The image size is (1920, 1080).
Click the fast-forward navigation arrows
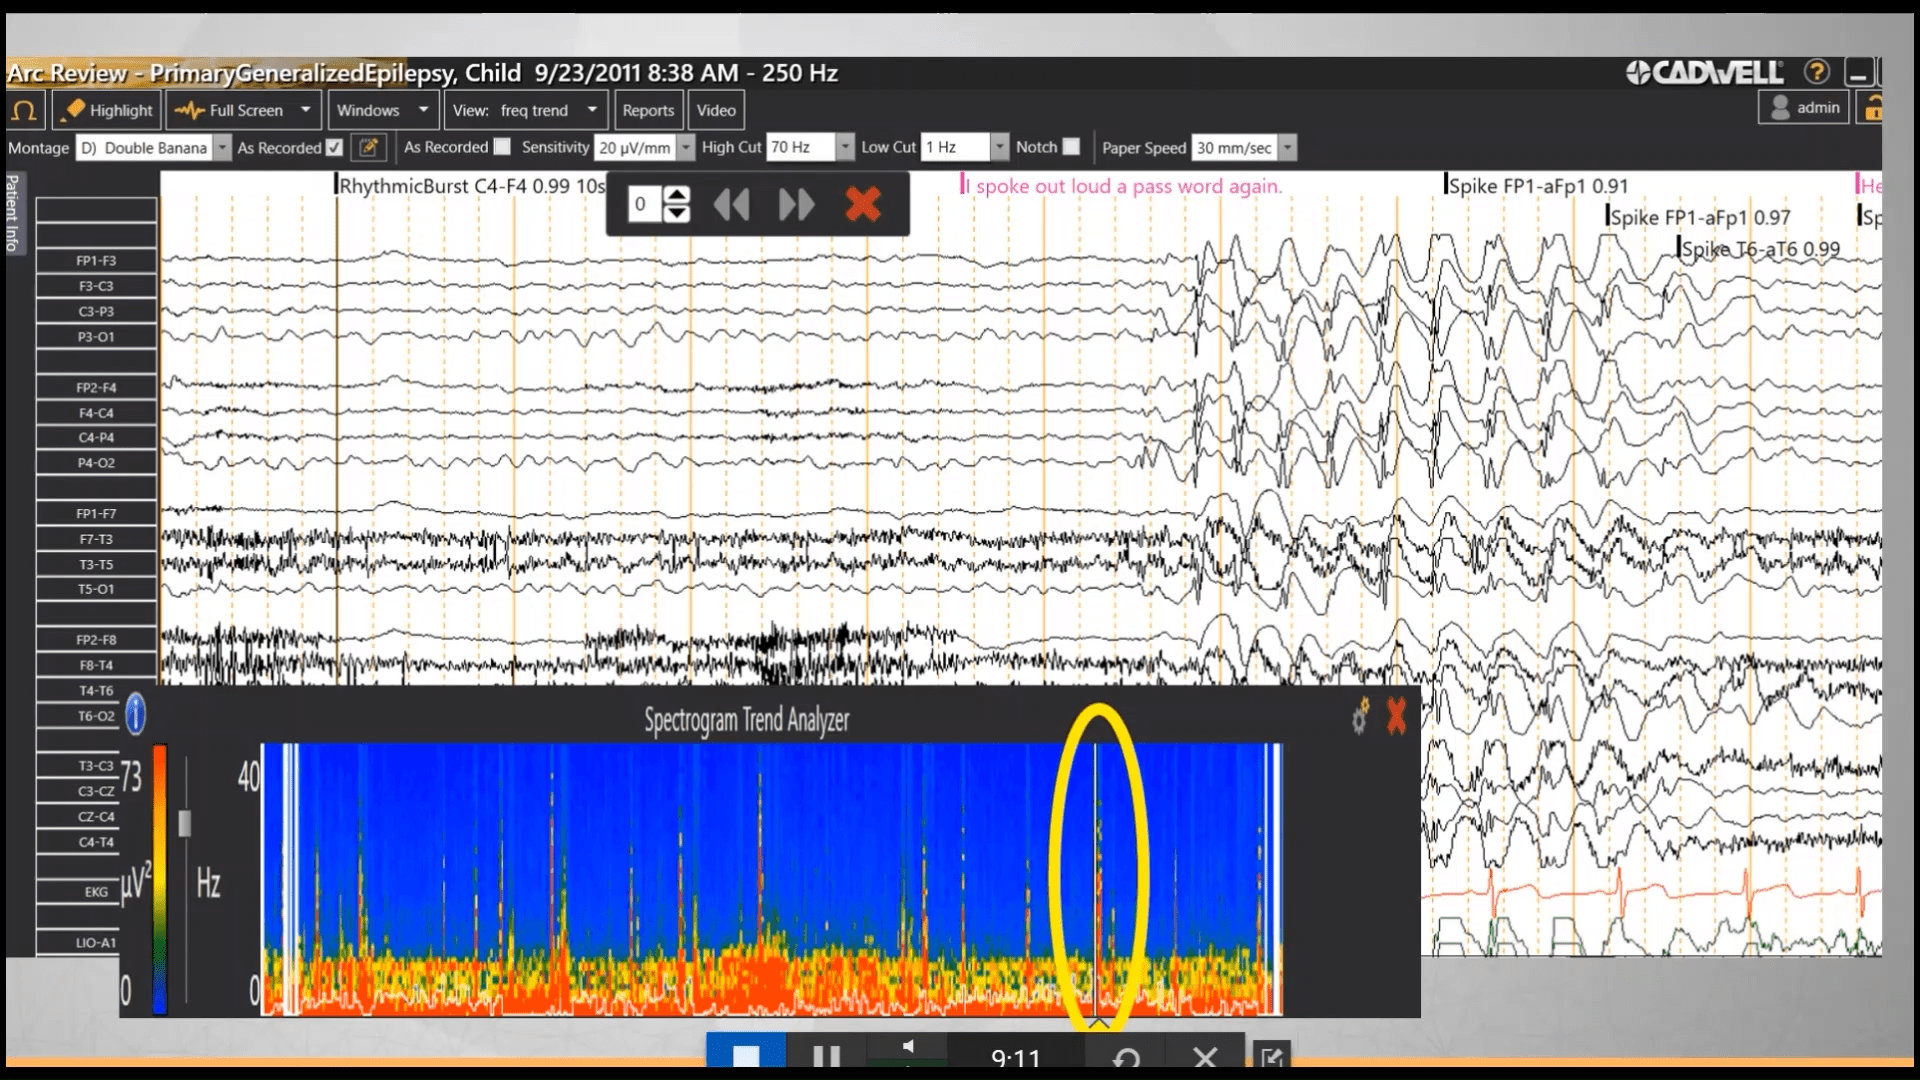pyautogui.click(x=796, y=204)
